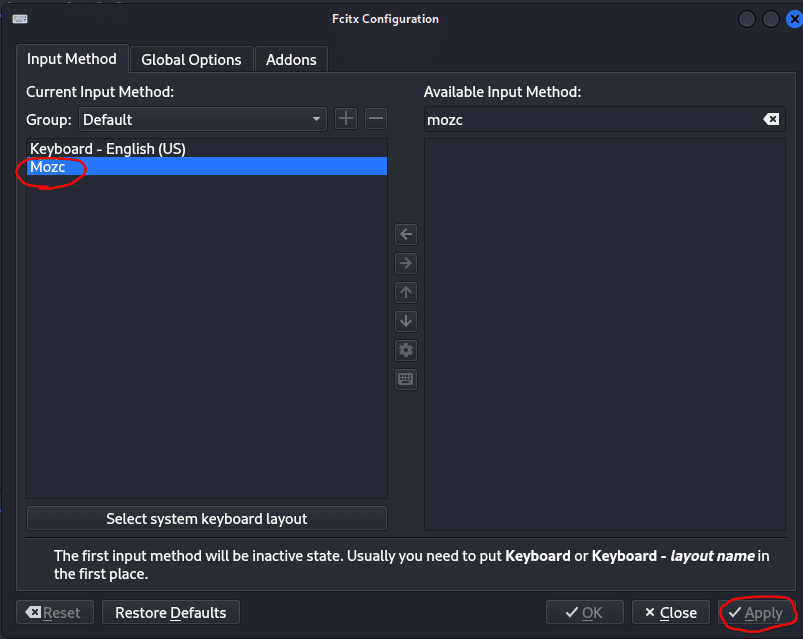
Task: Open the gear configure icon for Mozc
Action: coord(406,351)
